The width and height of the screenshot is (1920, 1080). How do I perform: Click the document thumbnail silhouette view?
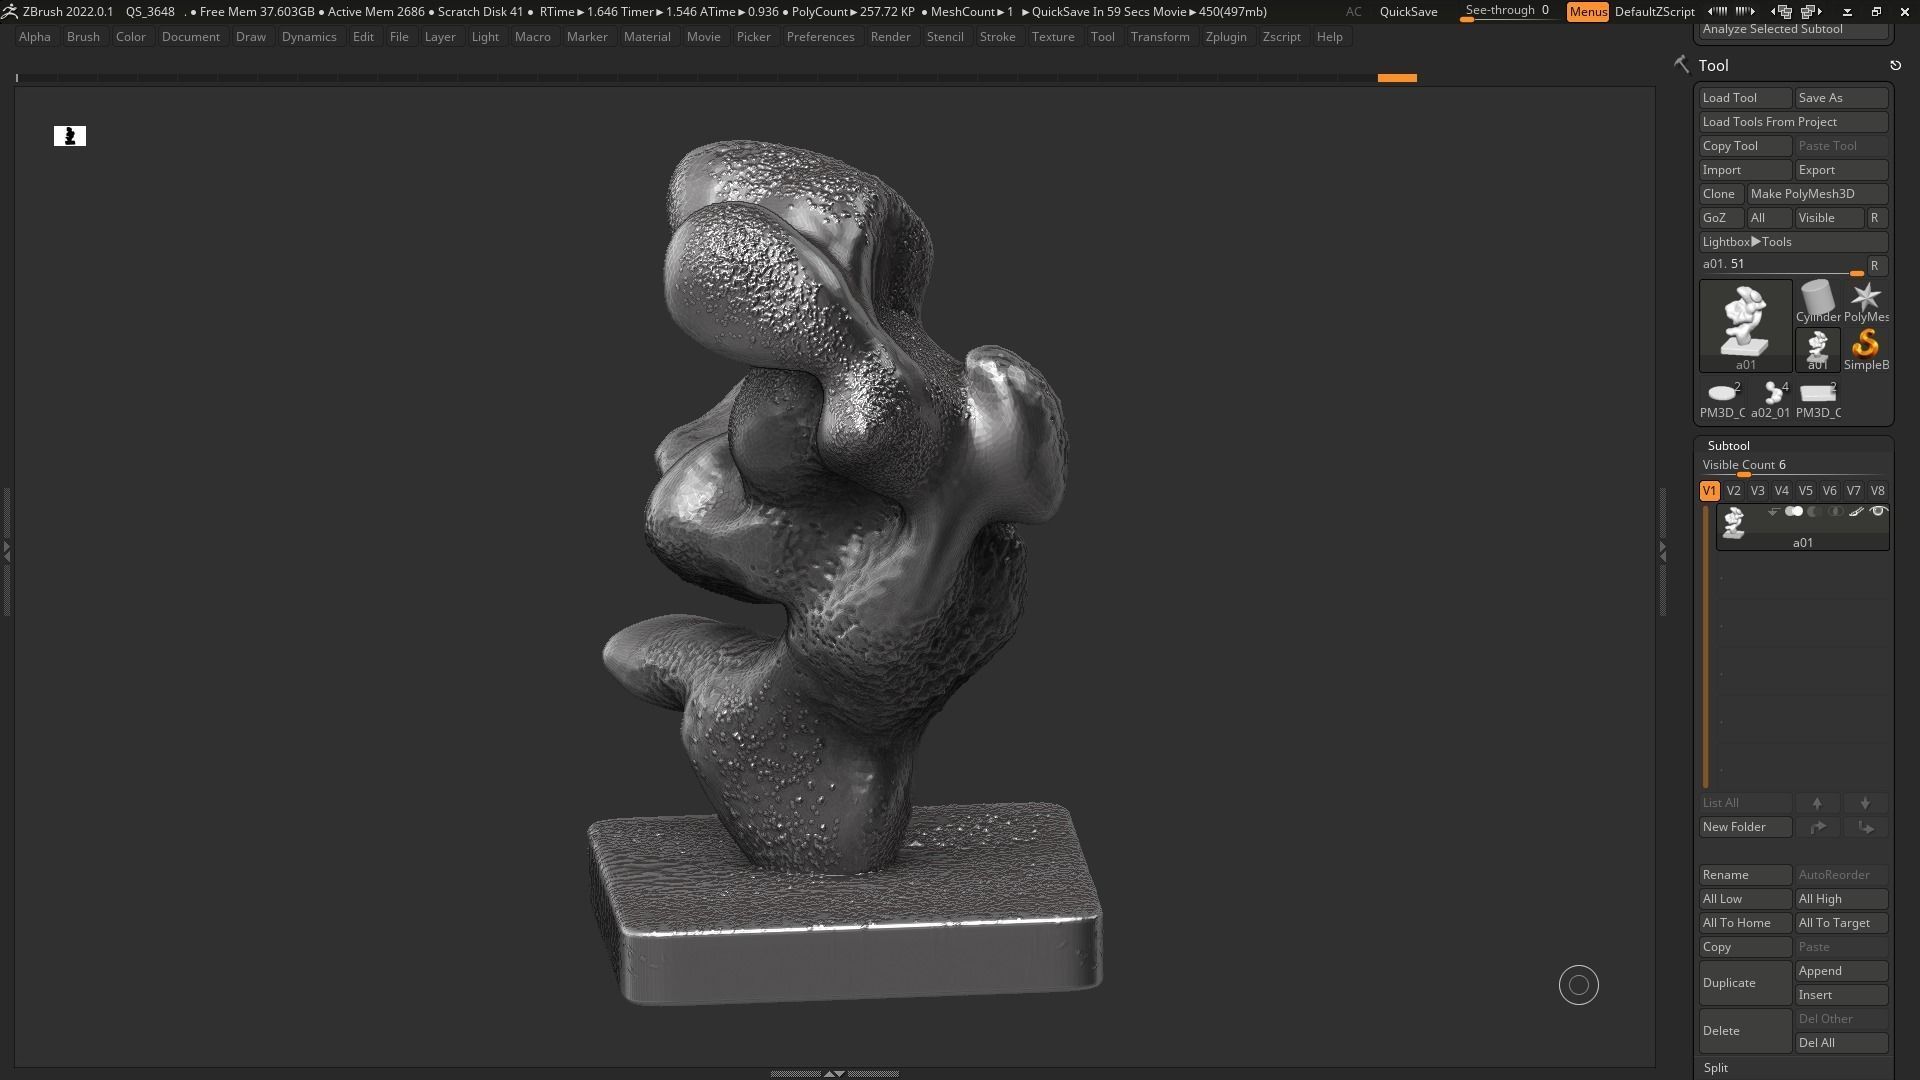70,136
